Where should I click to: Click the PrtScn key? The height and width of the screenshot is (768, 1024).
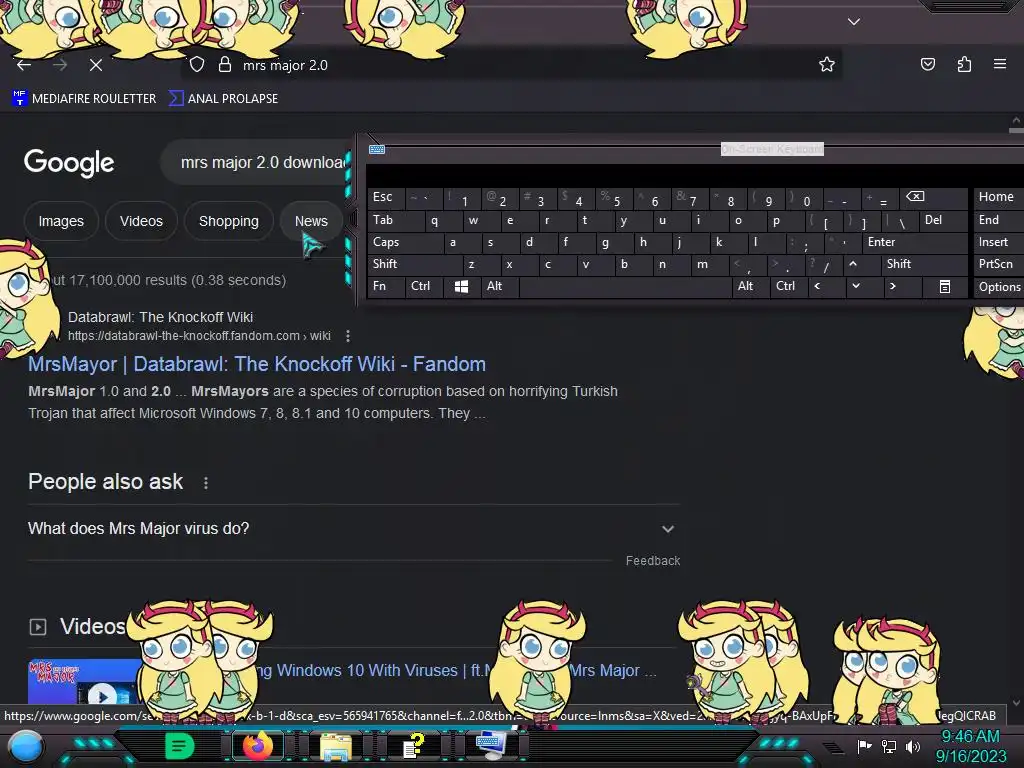click(999, 264)
